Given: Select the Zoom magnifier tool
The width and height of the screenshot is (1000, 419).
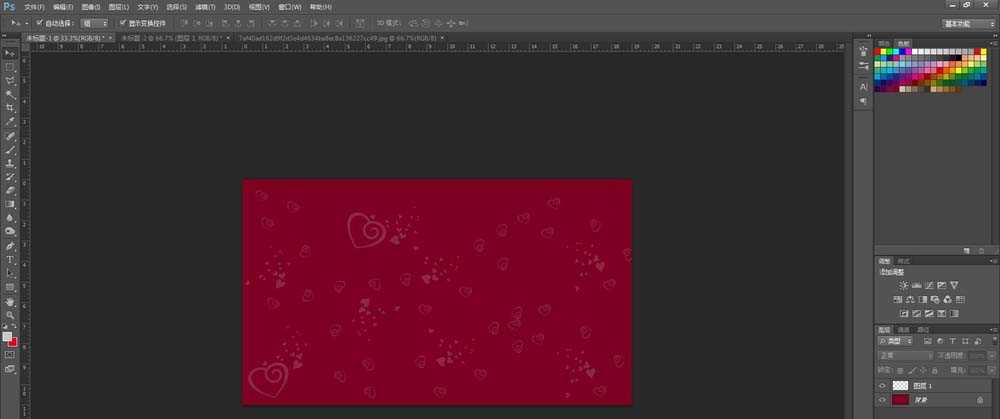Looking at the screenshot, I should (10, 314).
